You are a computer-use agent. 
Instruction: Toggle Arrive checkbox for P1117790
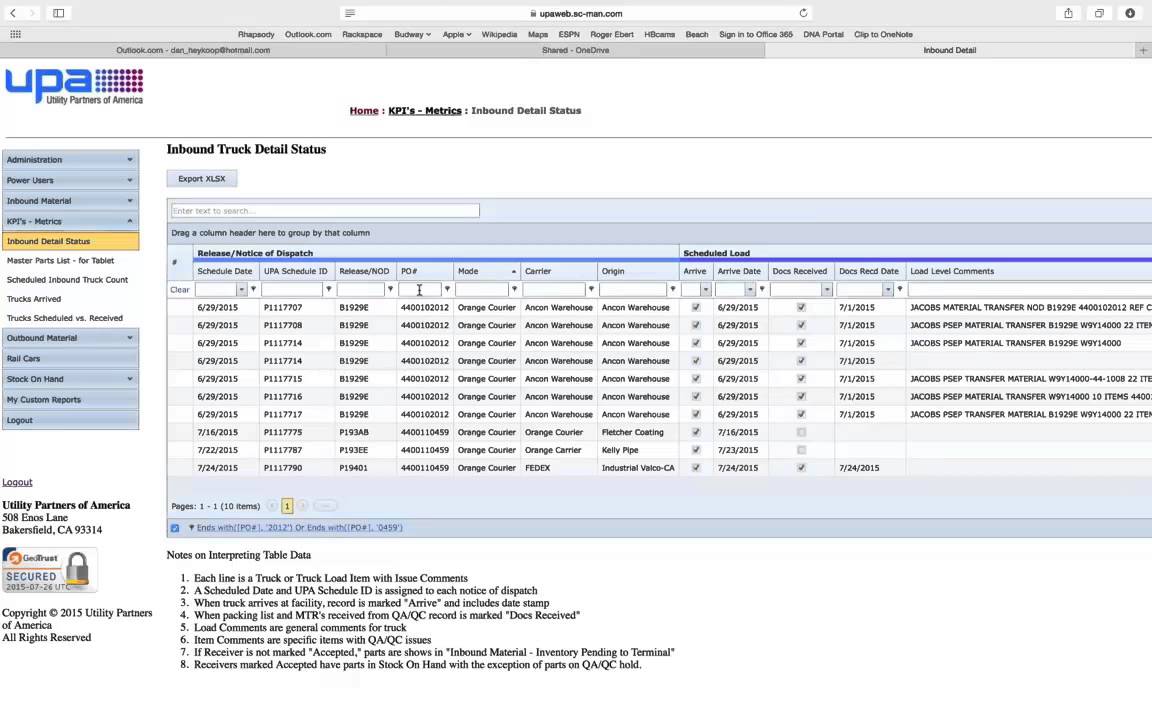tap(696, 468)
